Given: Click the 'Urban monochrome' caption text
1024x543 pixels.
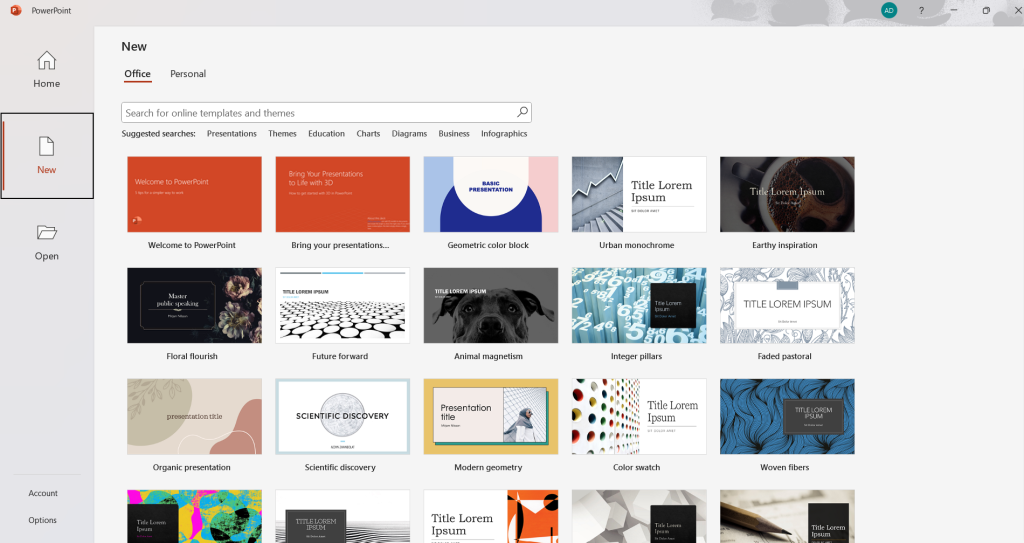Looking at the screenshot, I should click(x=637, y=245).
